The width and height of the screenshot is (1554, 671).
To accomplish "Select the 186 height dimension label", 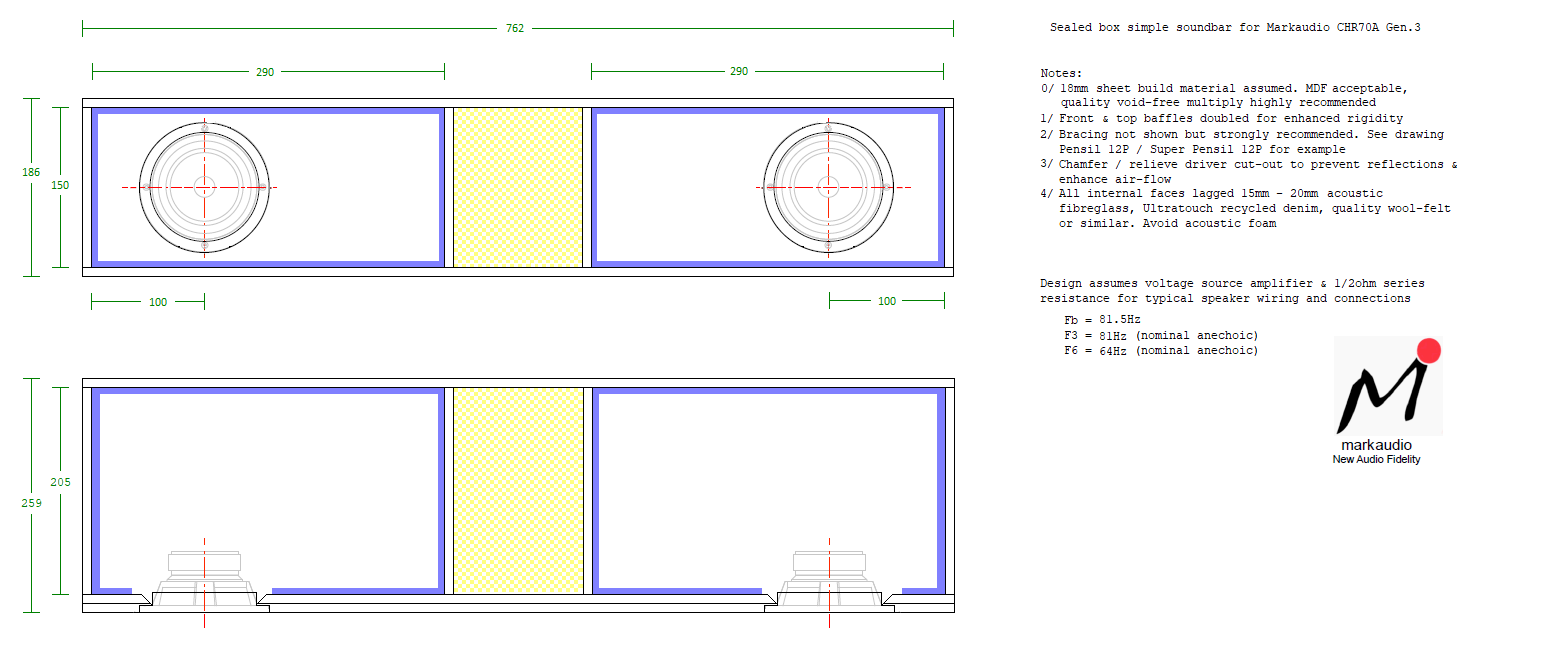I will pyautogui.click(x=31, y=172).
